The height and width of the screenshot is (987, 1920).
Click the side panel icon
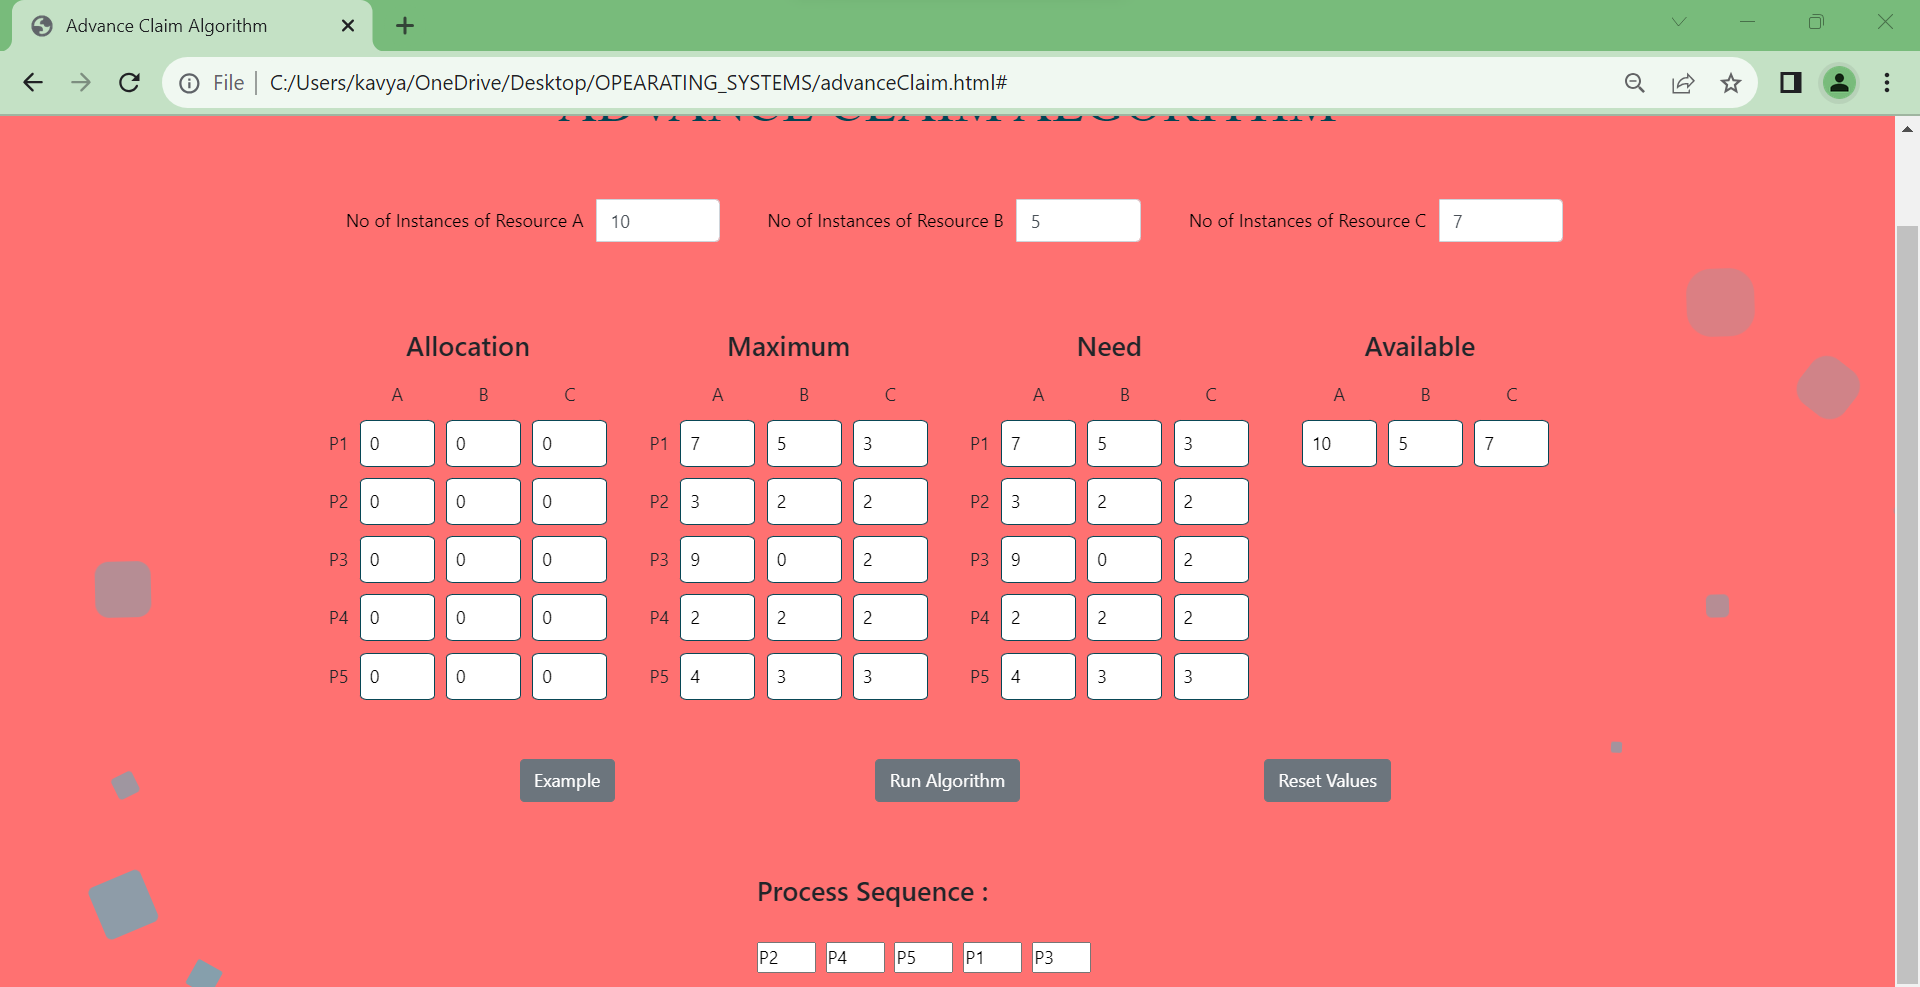click(x=1790, y=83)
